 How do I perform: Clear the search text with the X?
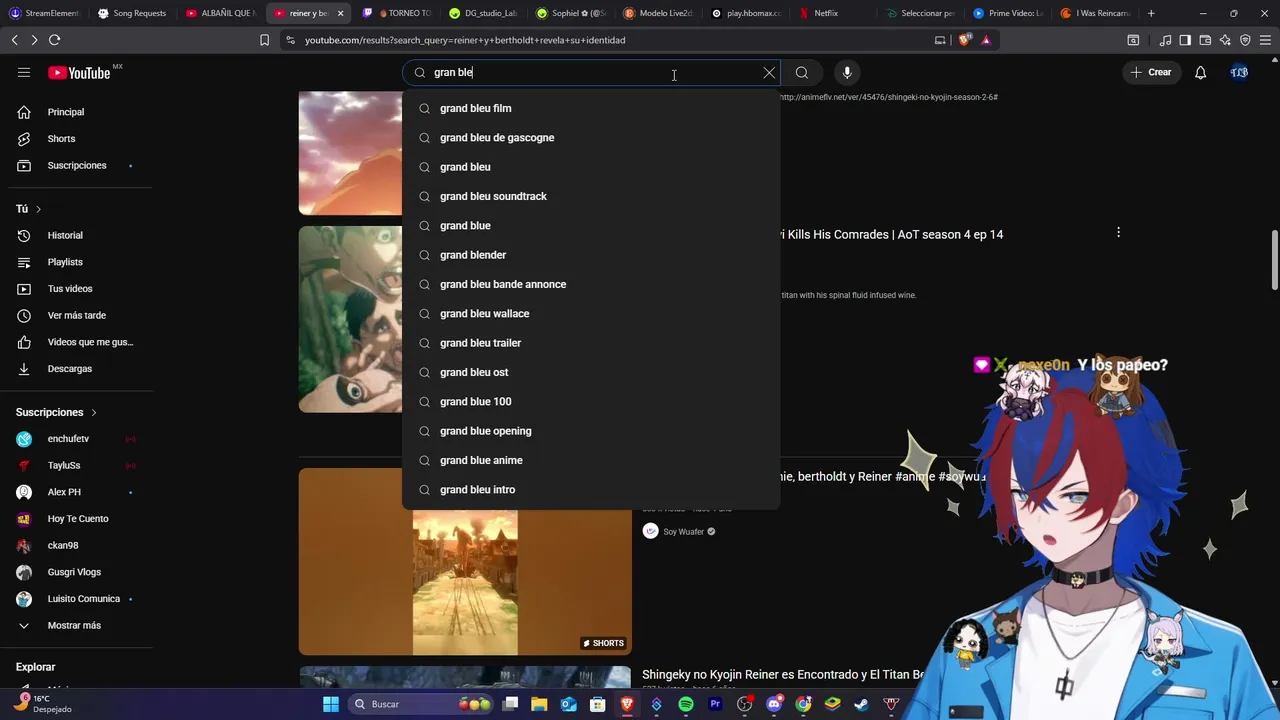click(x=769, y=72)
